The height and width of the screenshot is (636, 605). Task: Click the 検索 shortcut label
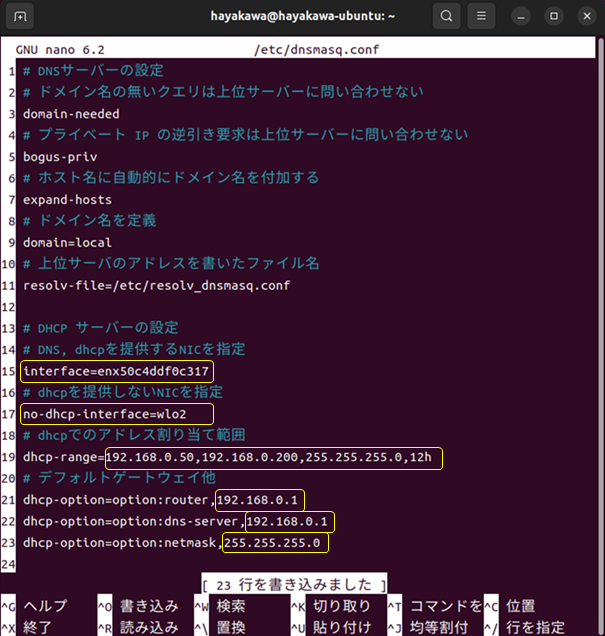231,606
